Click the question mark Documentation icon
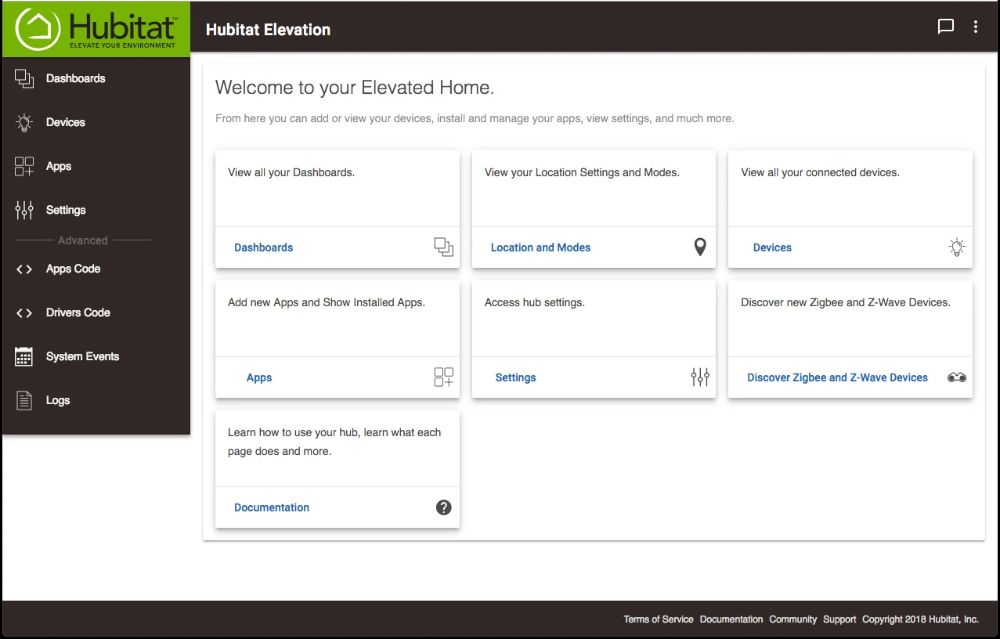 [444, 507]
